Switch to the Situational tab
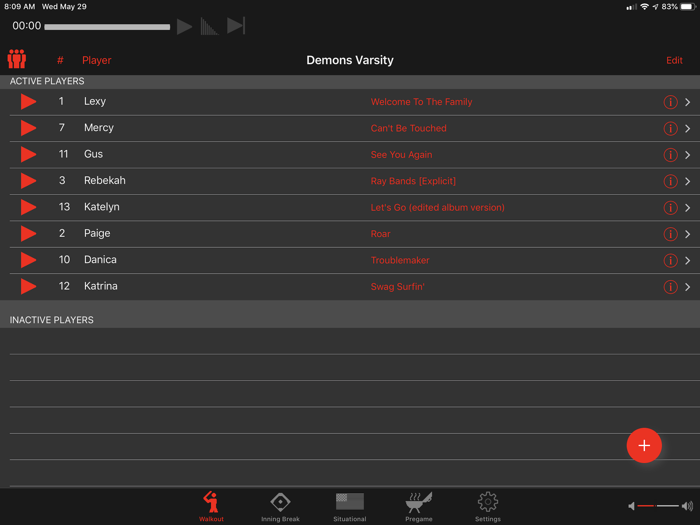 350,507
